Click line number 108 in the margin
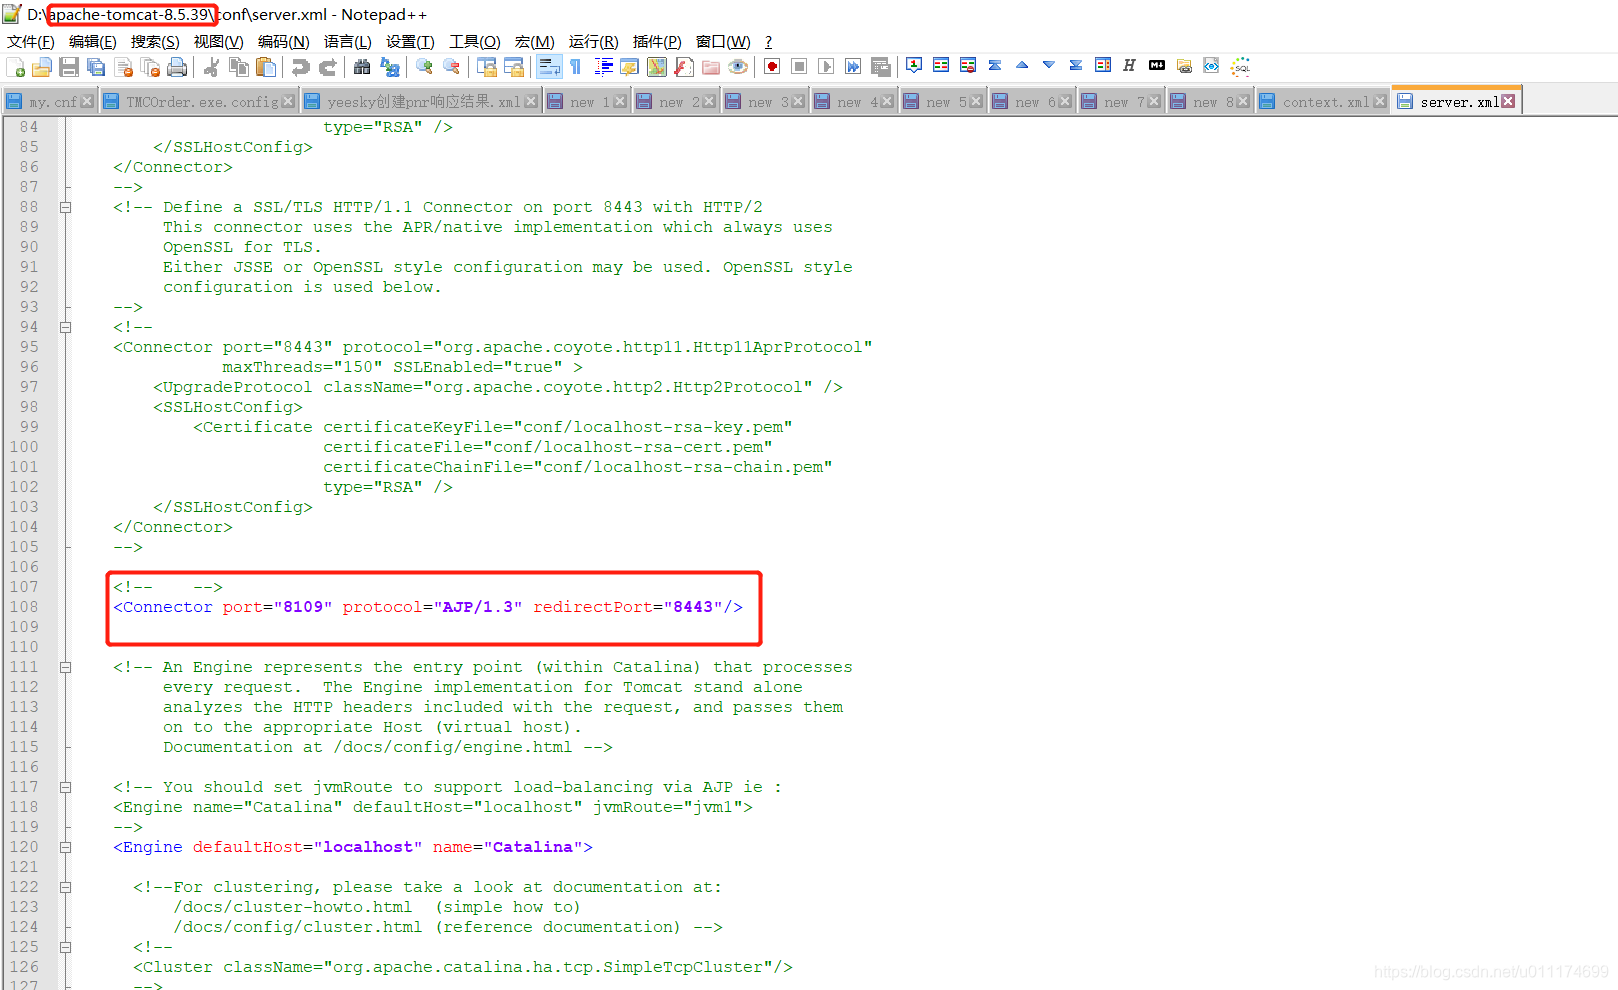This screenshot has height=990, width=1618. 24,607
